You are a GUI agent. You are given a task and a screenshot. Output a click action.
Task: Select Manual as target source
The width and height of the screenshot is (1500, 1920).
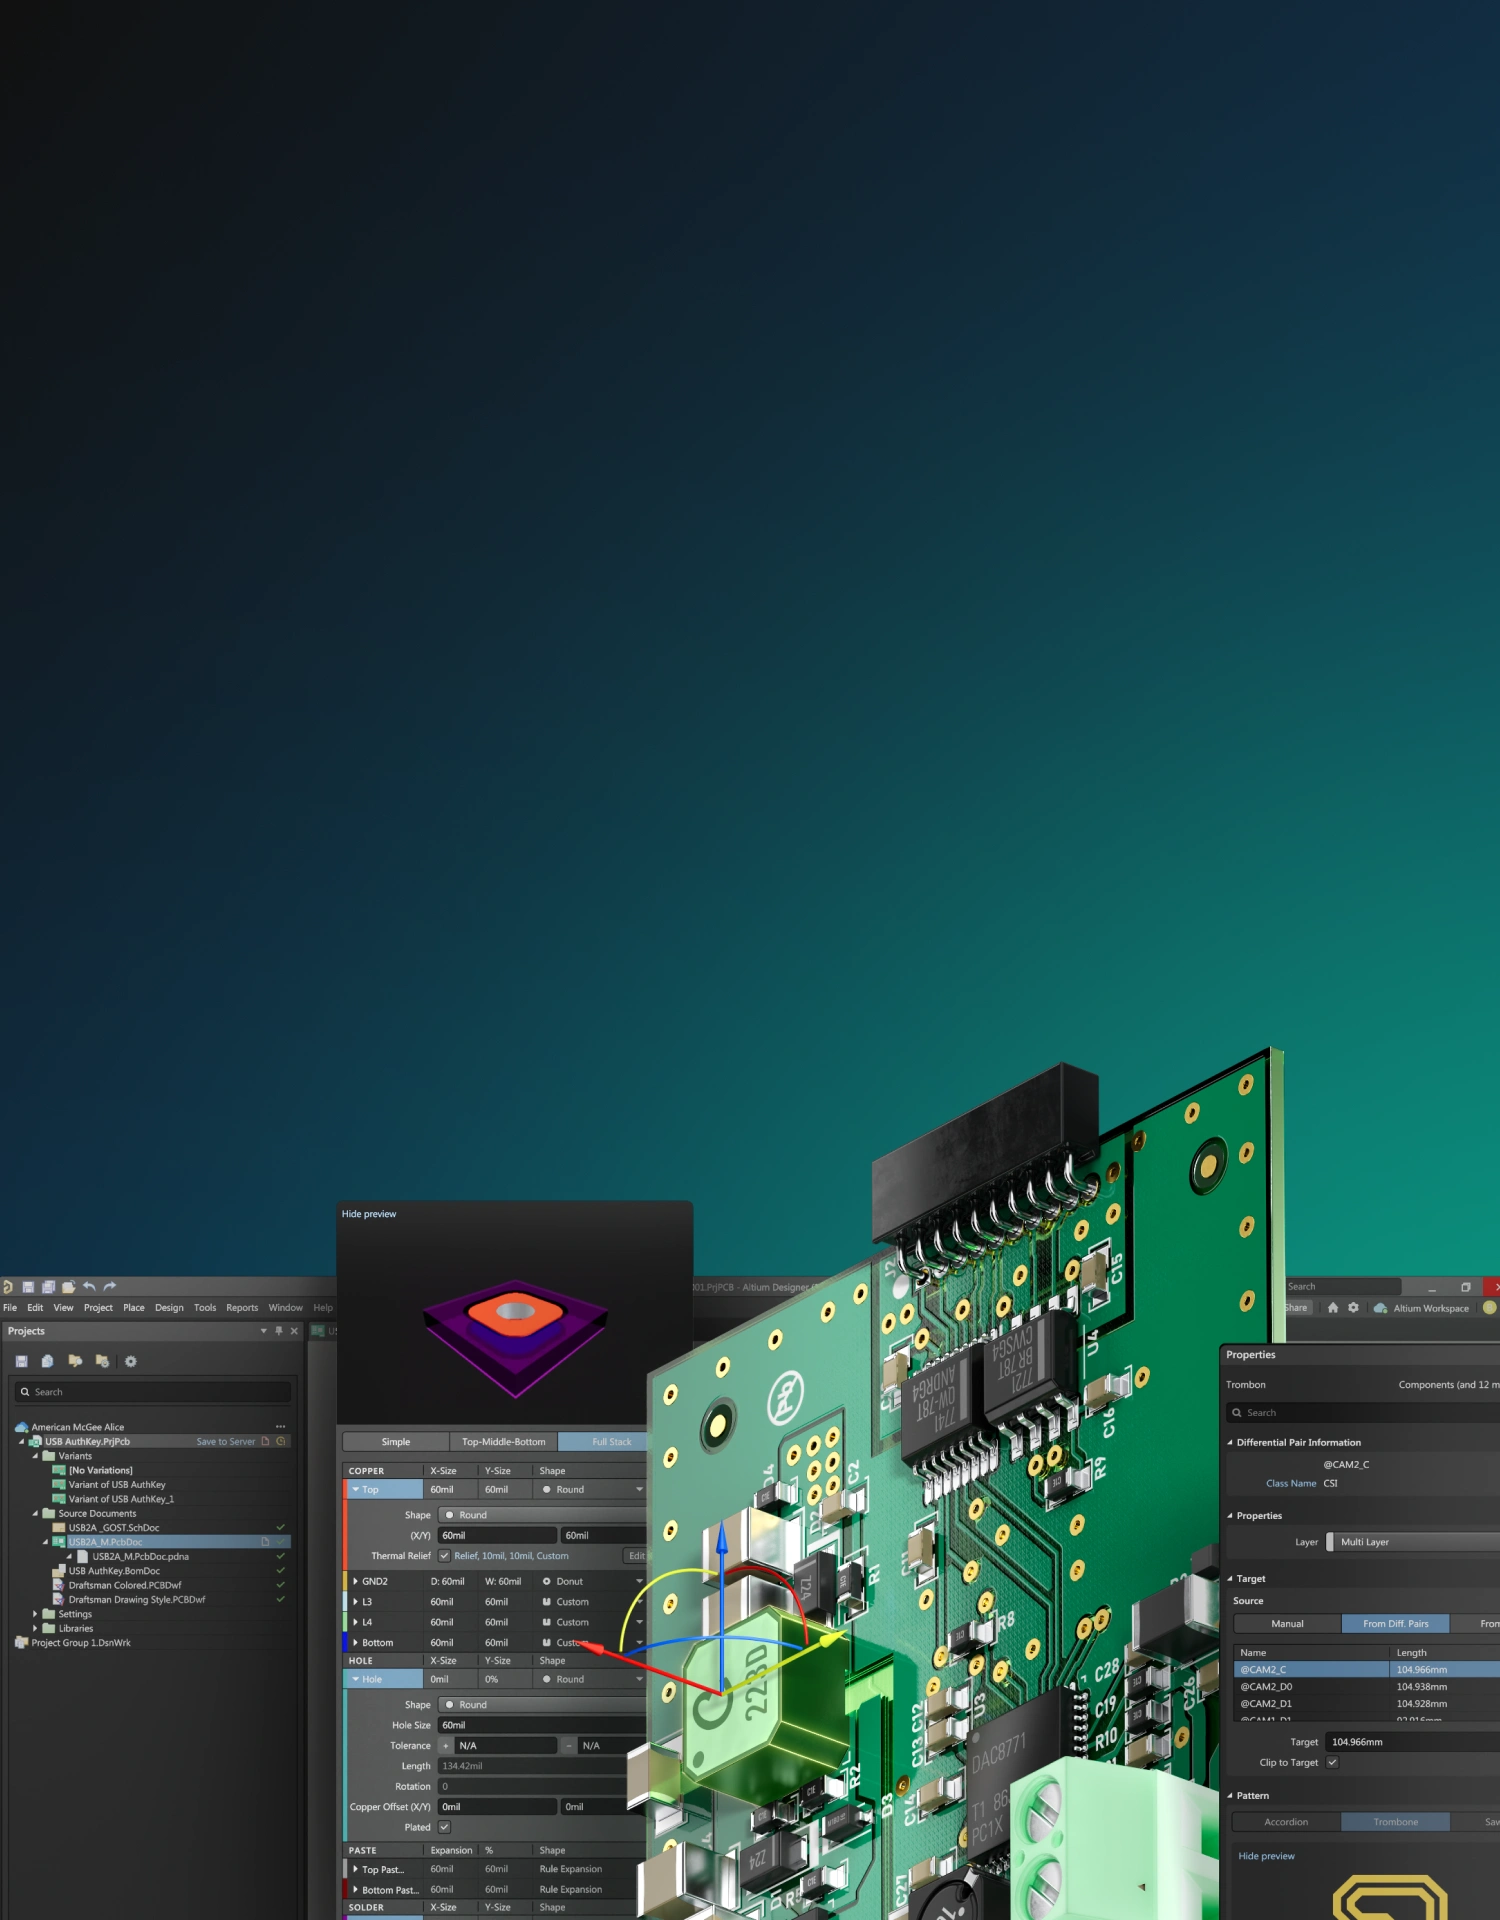tap(1287, 1624)
